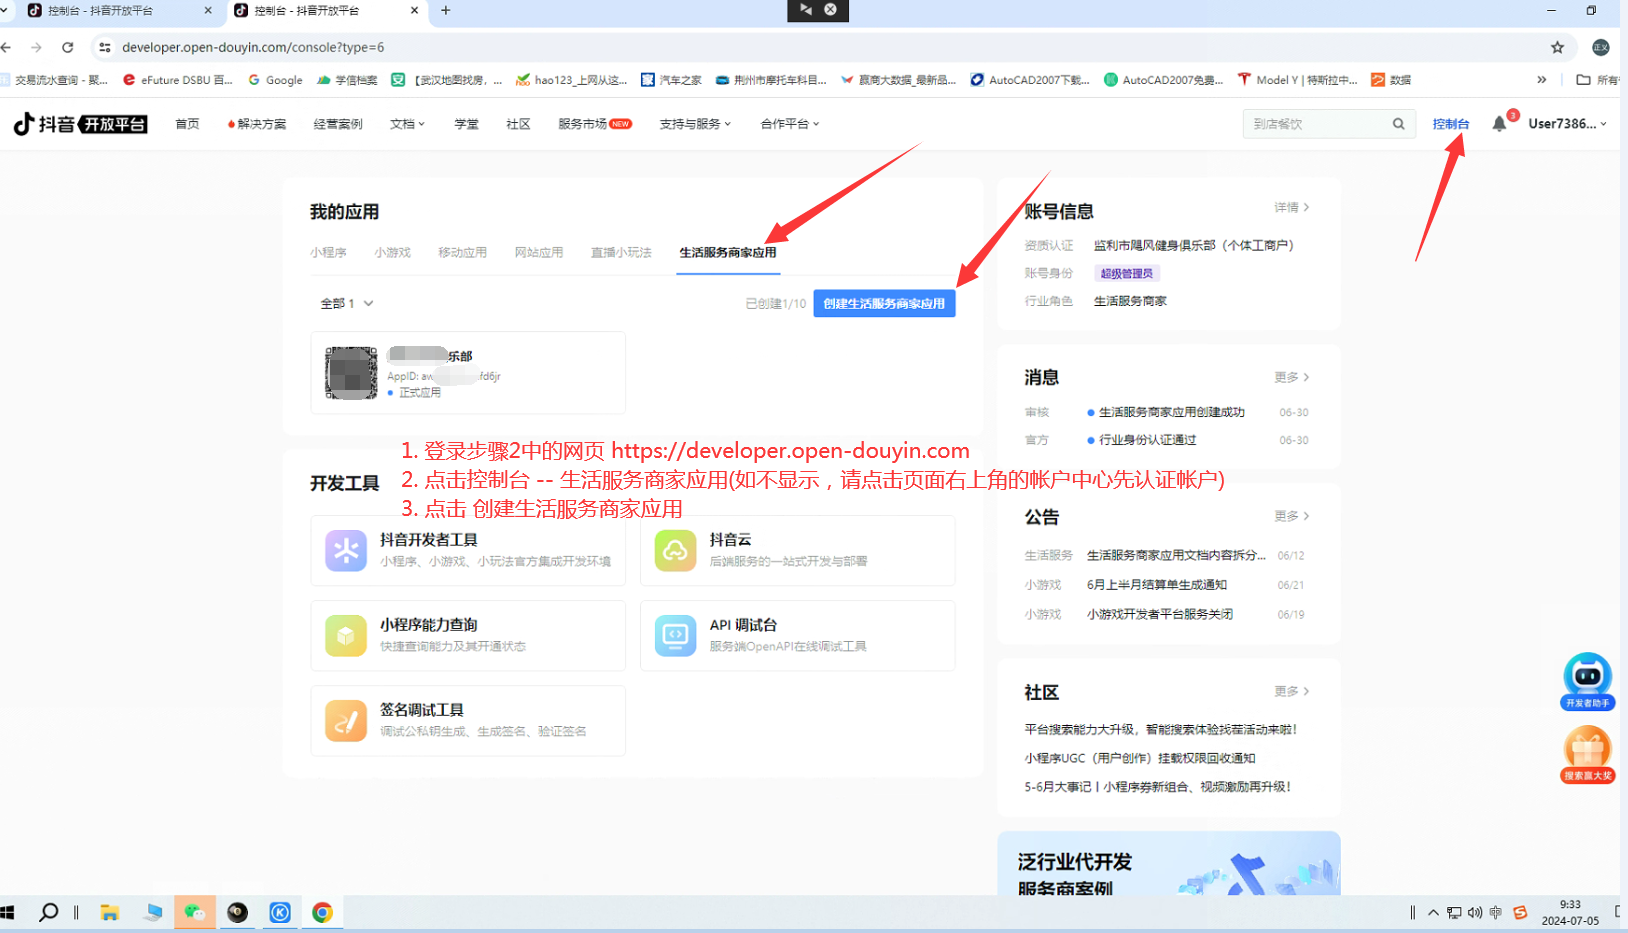Switch to 直播小玩法 tab
This screenshot has width=1628, height=933.
click(x=621, y=252)
